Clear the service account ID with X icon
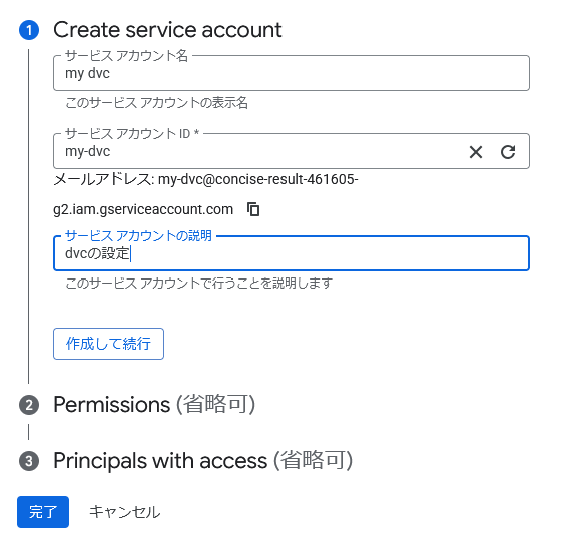The width and height of the screenshot is (562, 556). coord(476,152)
